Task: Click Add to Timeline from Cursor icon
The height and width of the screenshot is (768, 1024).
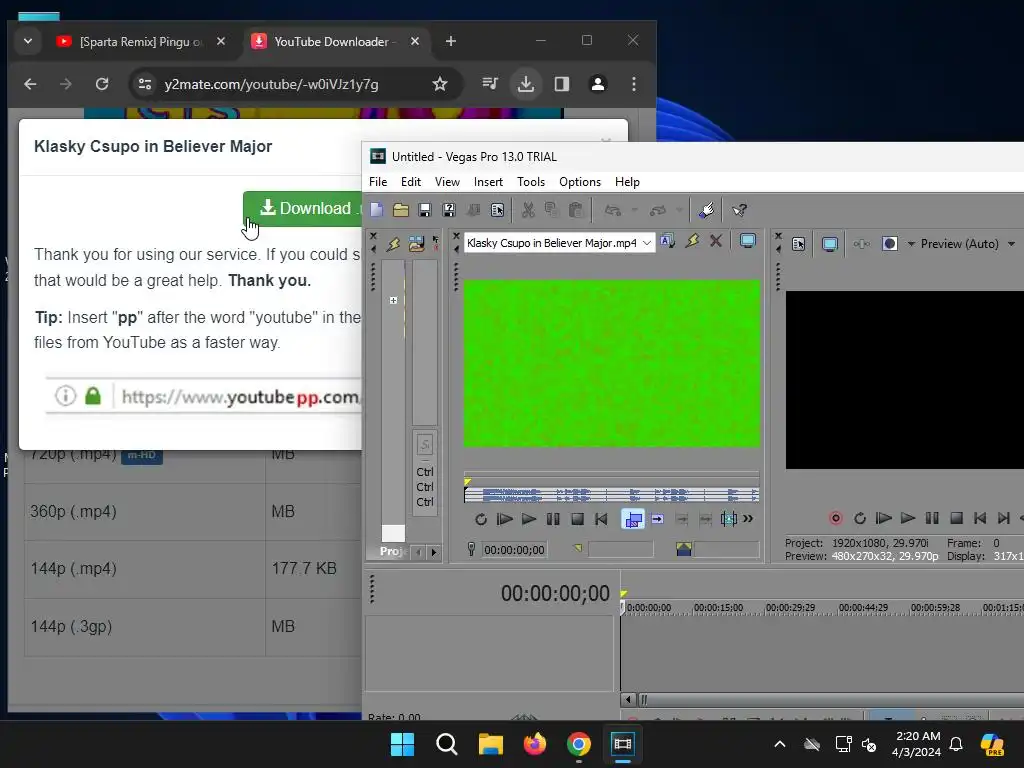Action: coord(658,519)
